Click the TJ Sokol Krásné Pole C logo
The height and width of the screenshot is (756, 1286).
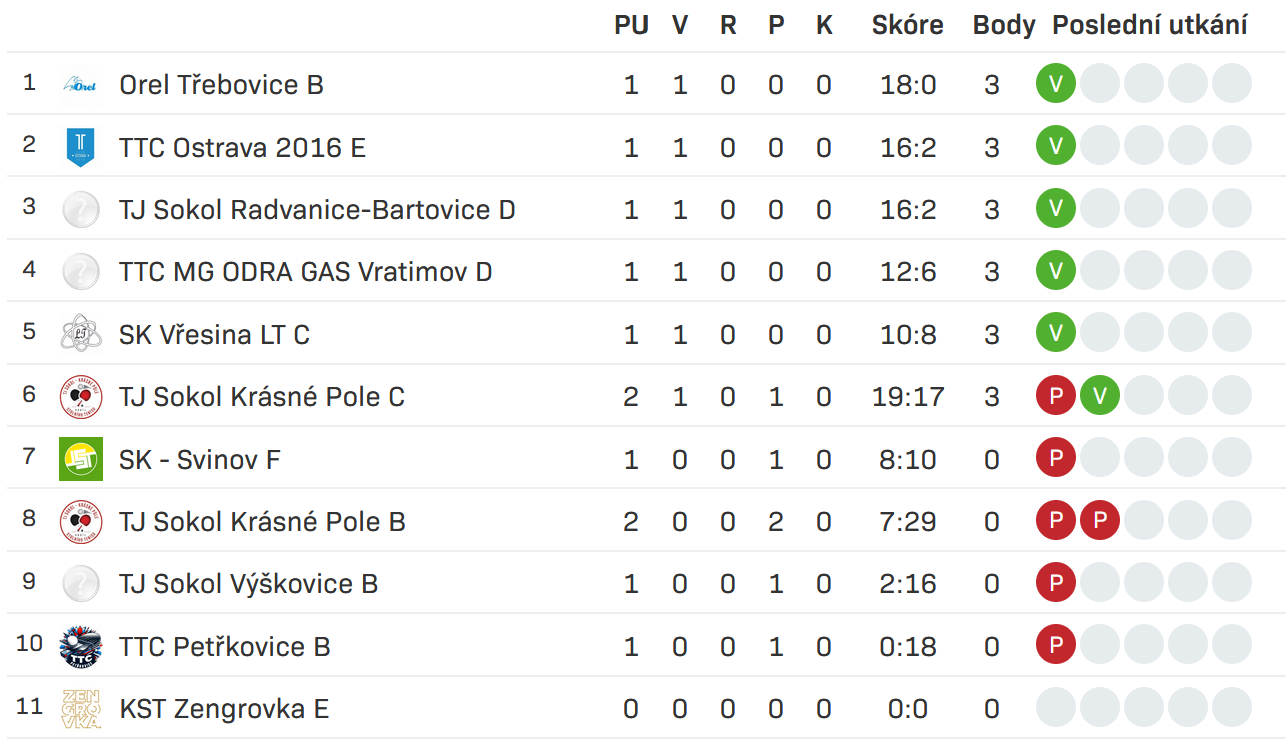tap(80, 397)
